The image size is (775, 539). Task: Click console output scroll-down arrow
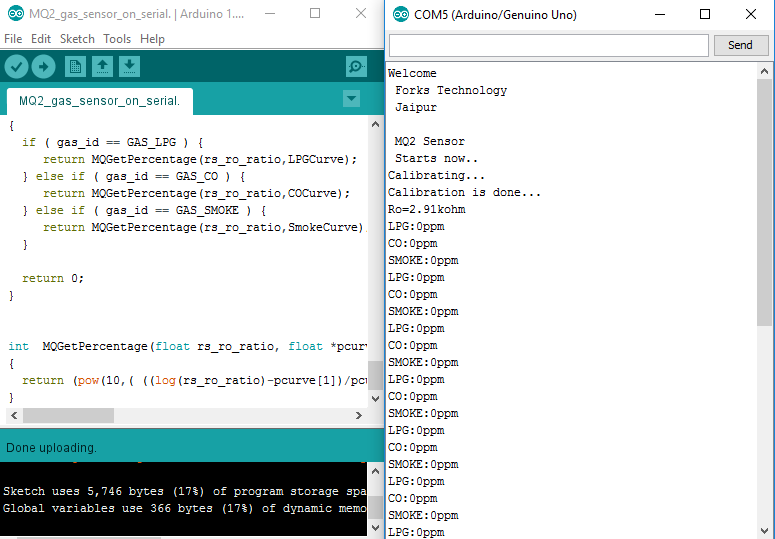(375, 528)
